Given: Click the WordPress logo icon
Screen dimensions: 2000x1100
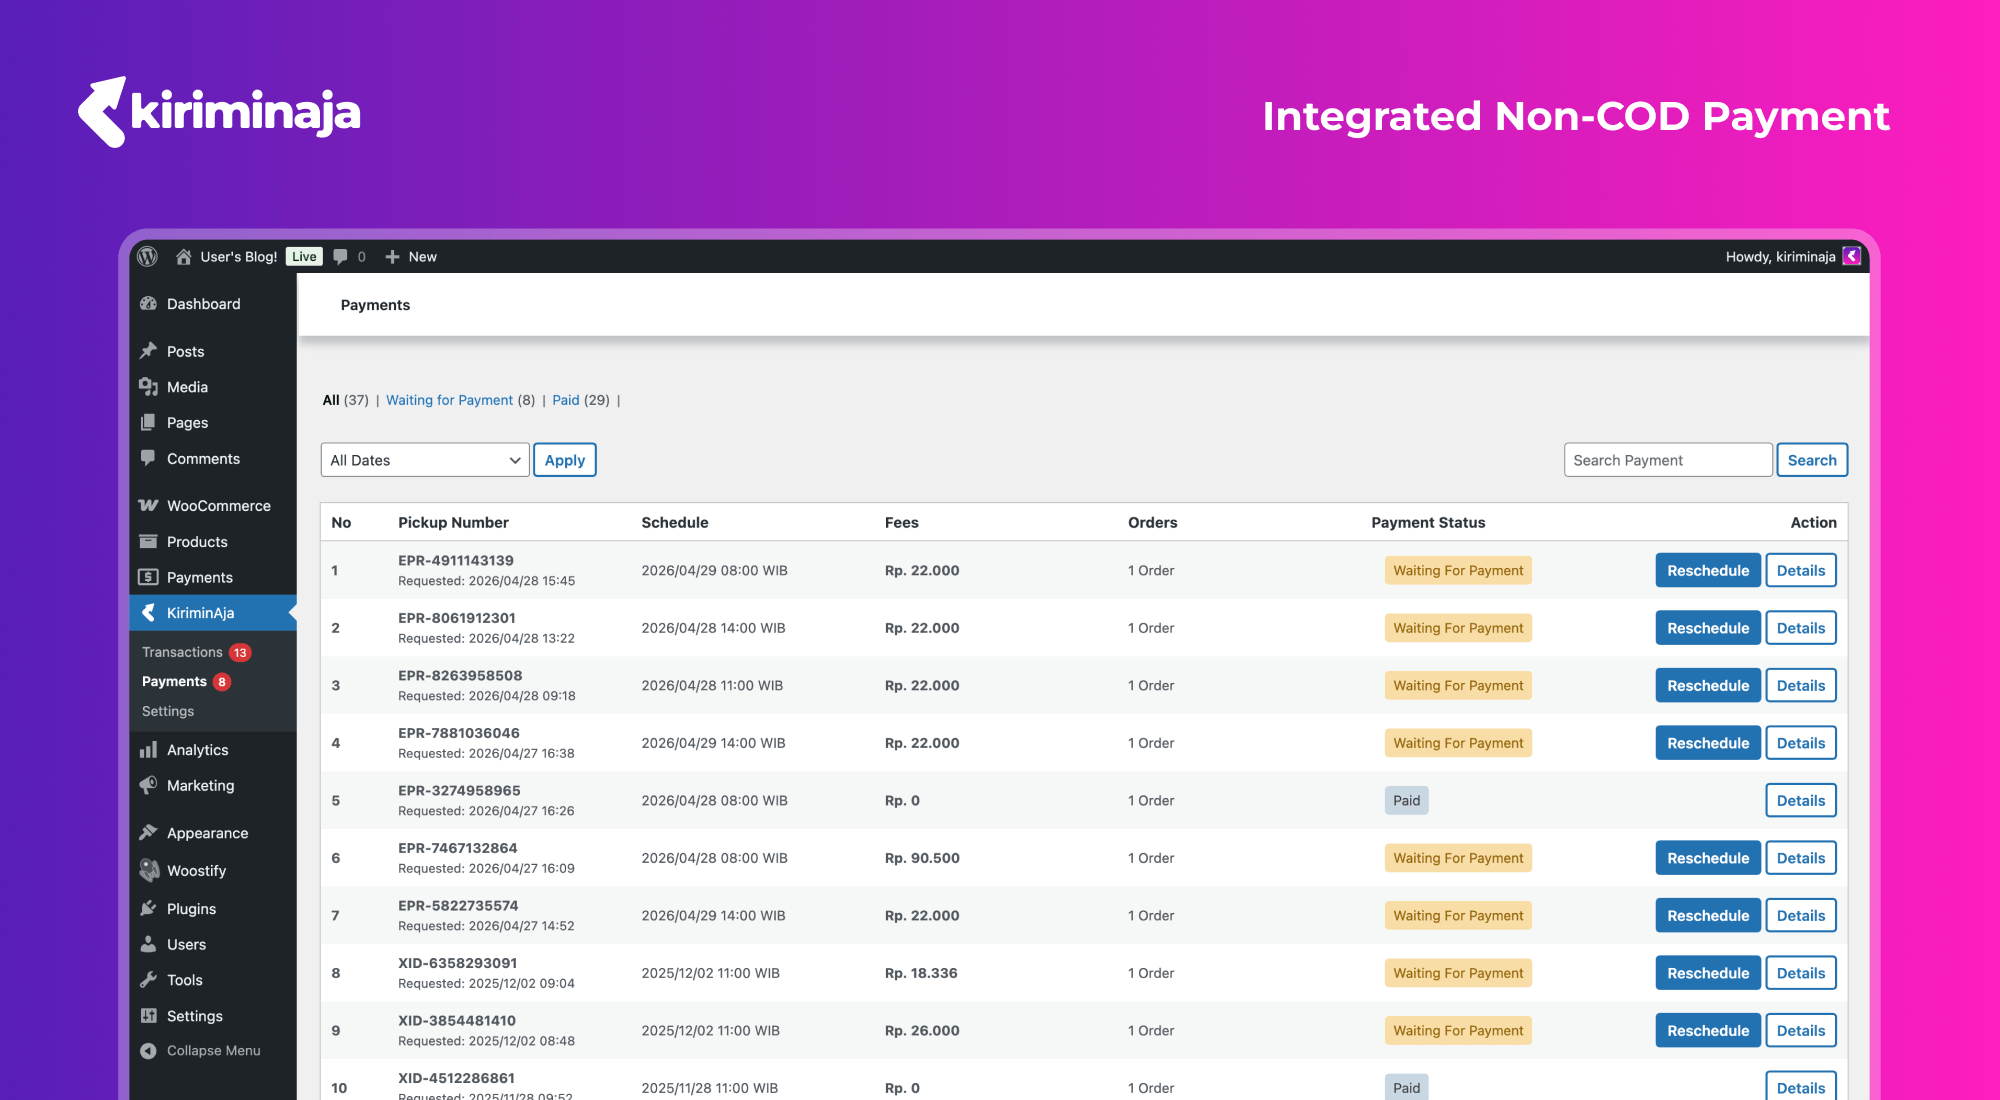Looking at the screenshot, I should tap(148, 257).
